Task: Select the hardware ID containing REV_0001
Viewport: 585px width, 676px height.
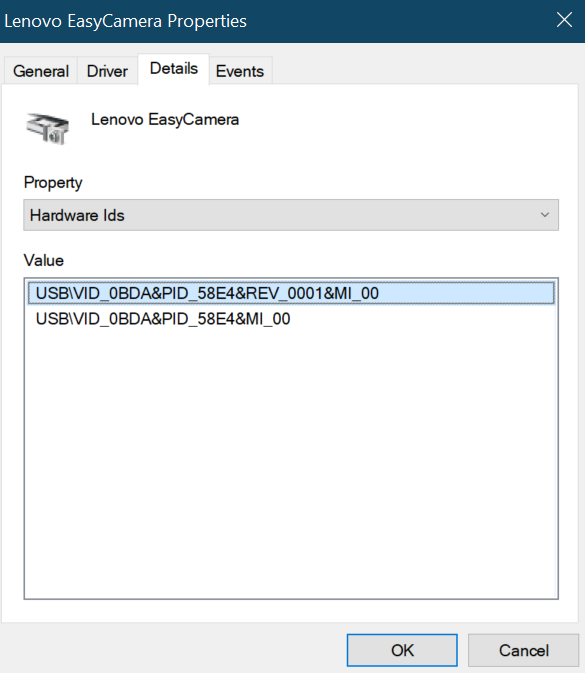Action: (291, 293)
